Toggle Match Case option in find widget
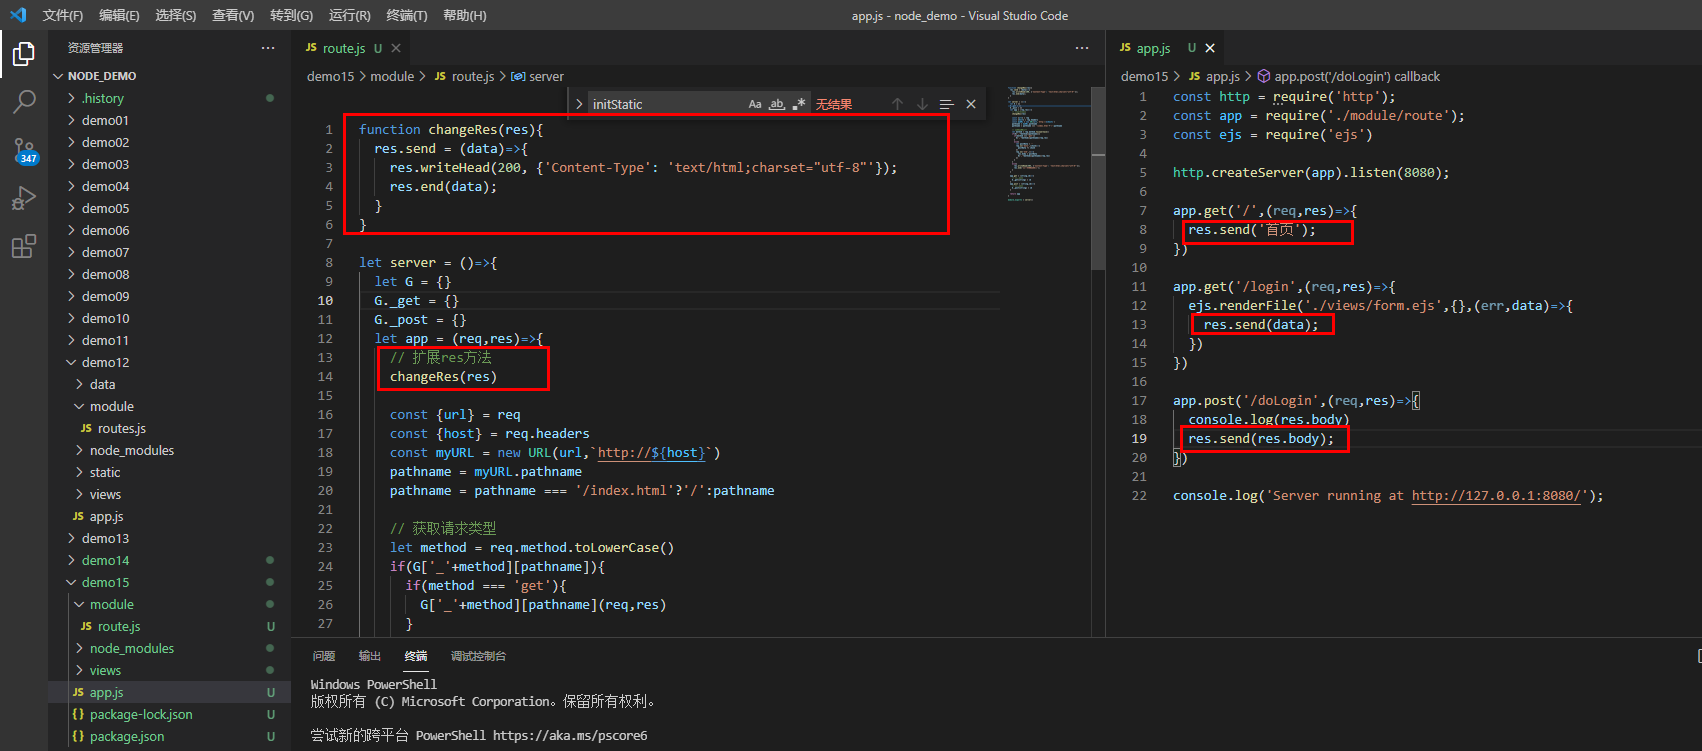 (x=755, y=104)
